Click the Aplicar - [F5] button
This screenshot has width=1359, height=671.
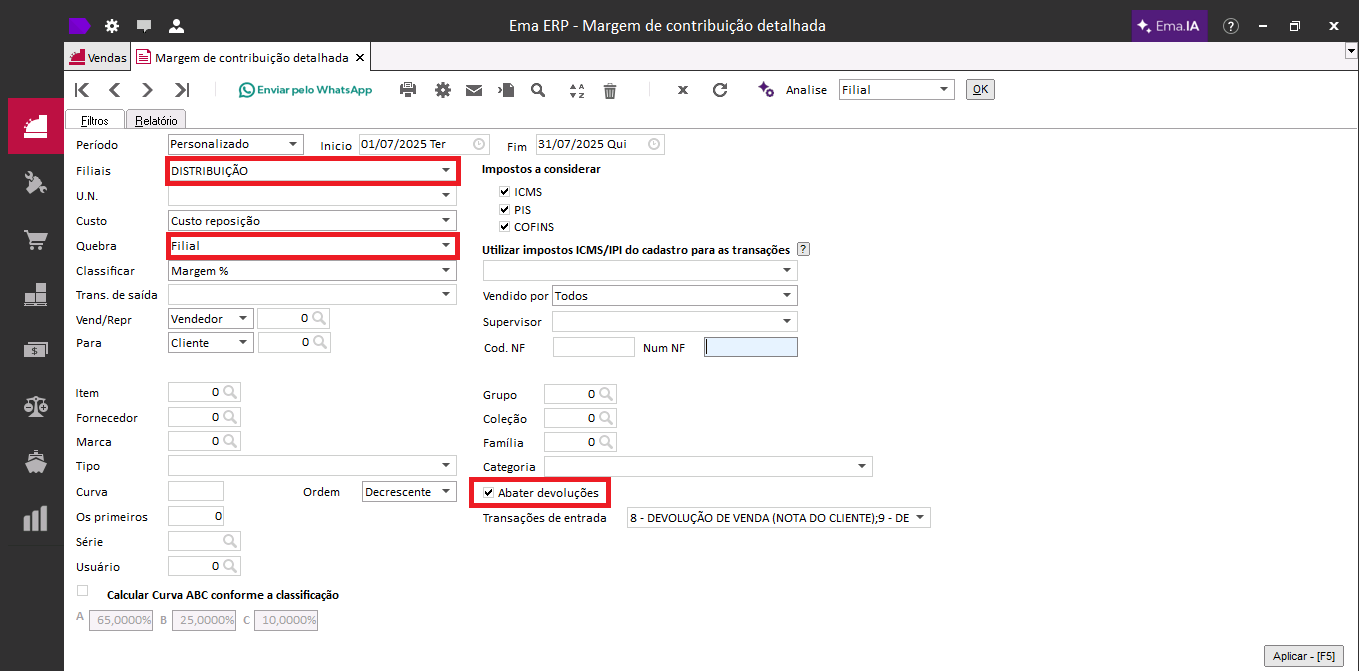click(x=1303, y=656)
